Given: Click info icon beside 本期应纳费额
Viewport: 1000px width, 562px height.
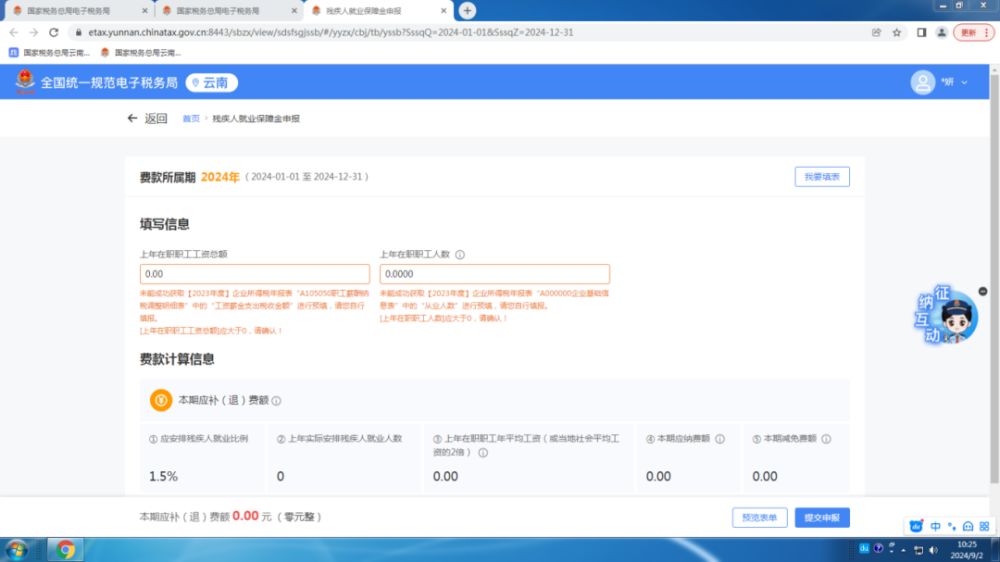Looking at the screenshot, I should click(x=719, y=439).
